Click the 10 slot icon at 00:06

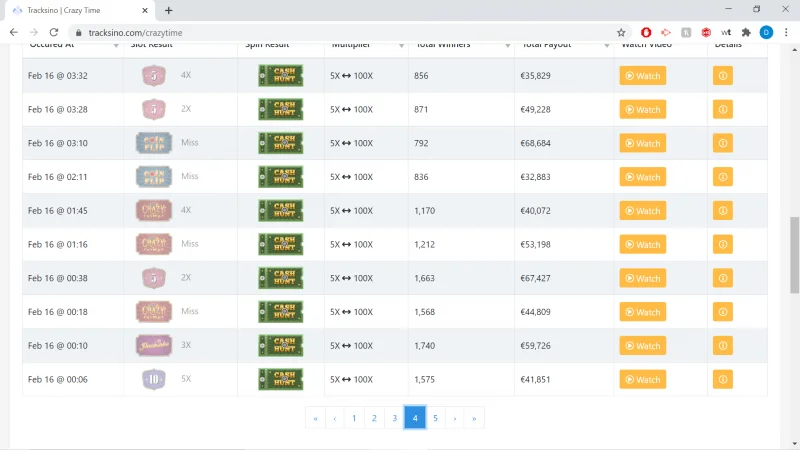click(x=154, y=379)
